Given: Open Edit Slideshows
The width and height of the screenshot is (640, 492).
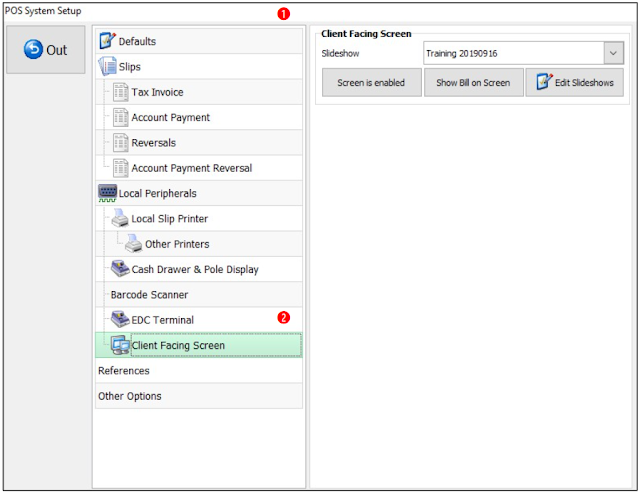Looking at the screenshot, I should (575, 82).
